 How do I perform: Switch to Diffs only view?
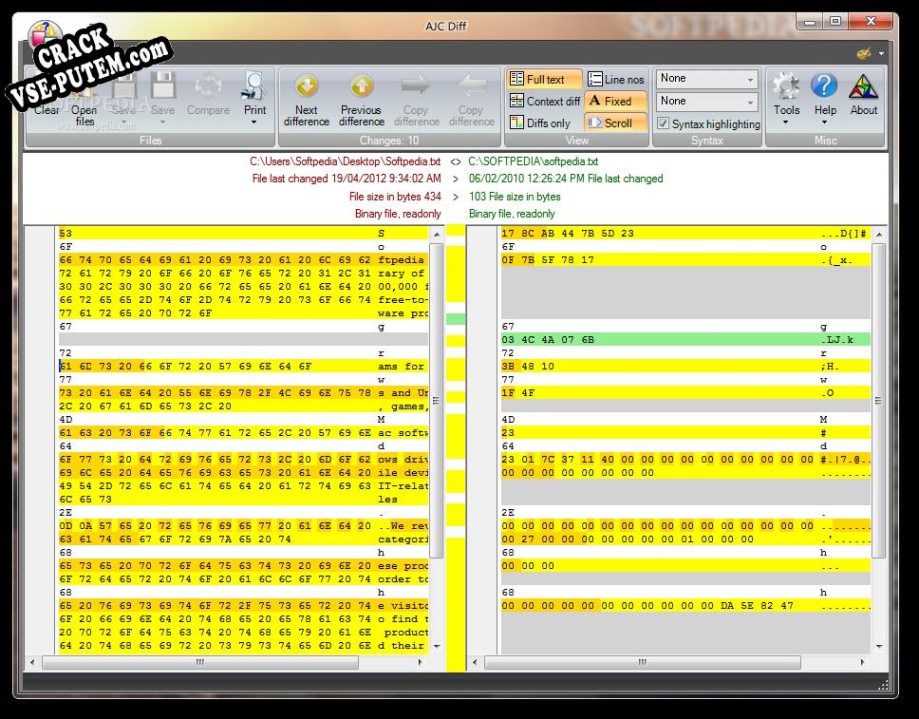(x=540, y=123)
